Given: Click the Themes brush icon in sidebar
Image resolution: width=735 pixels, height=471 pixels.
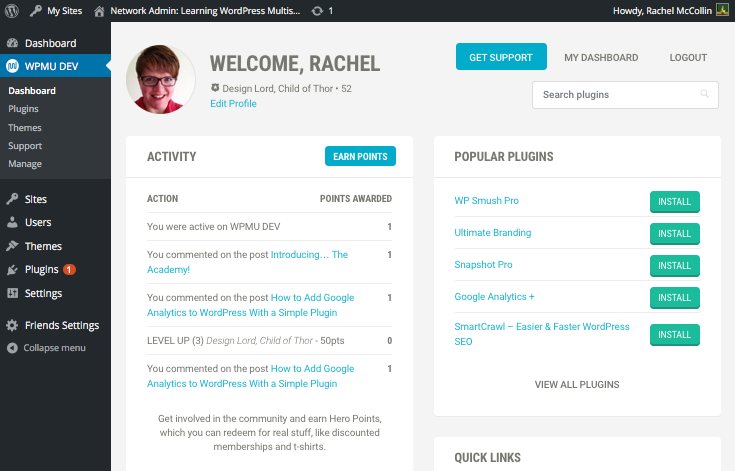Looking at the screenshot, I should (13, 246).
